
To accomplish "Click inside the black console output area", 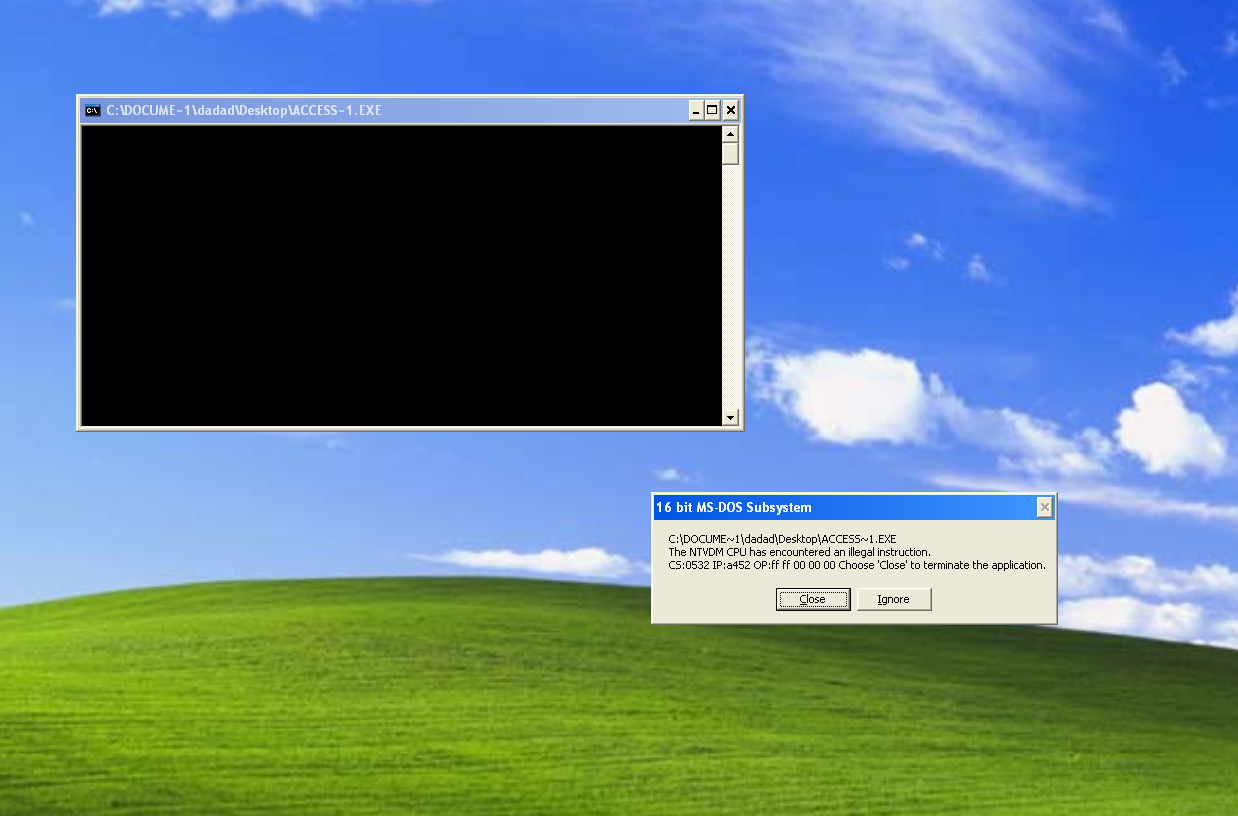I will pyautogui.click(x=400, y=276).
